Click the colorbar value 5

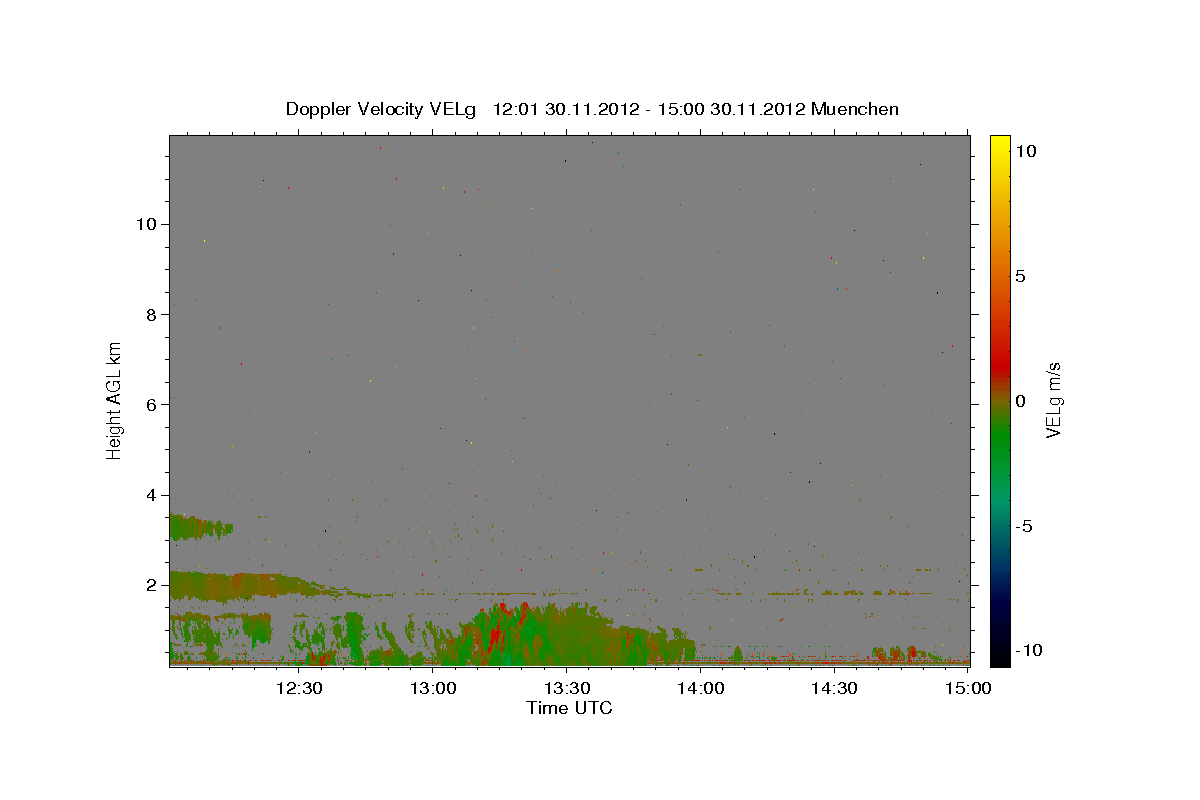[x=1020, y=276]
